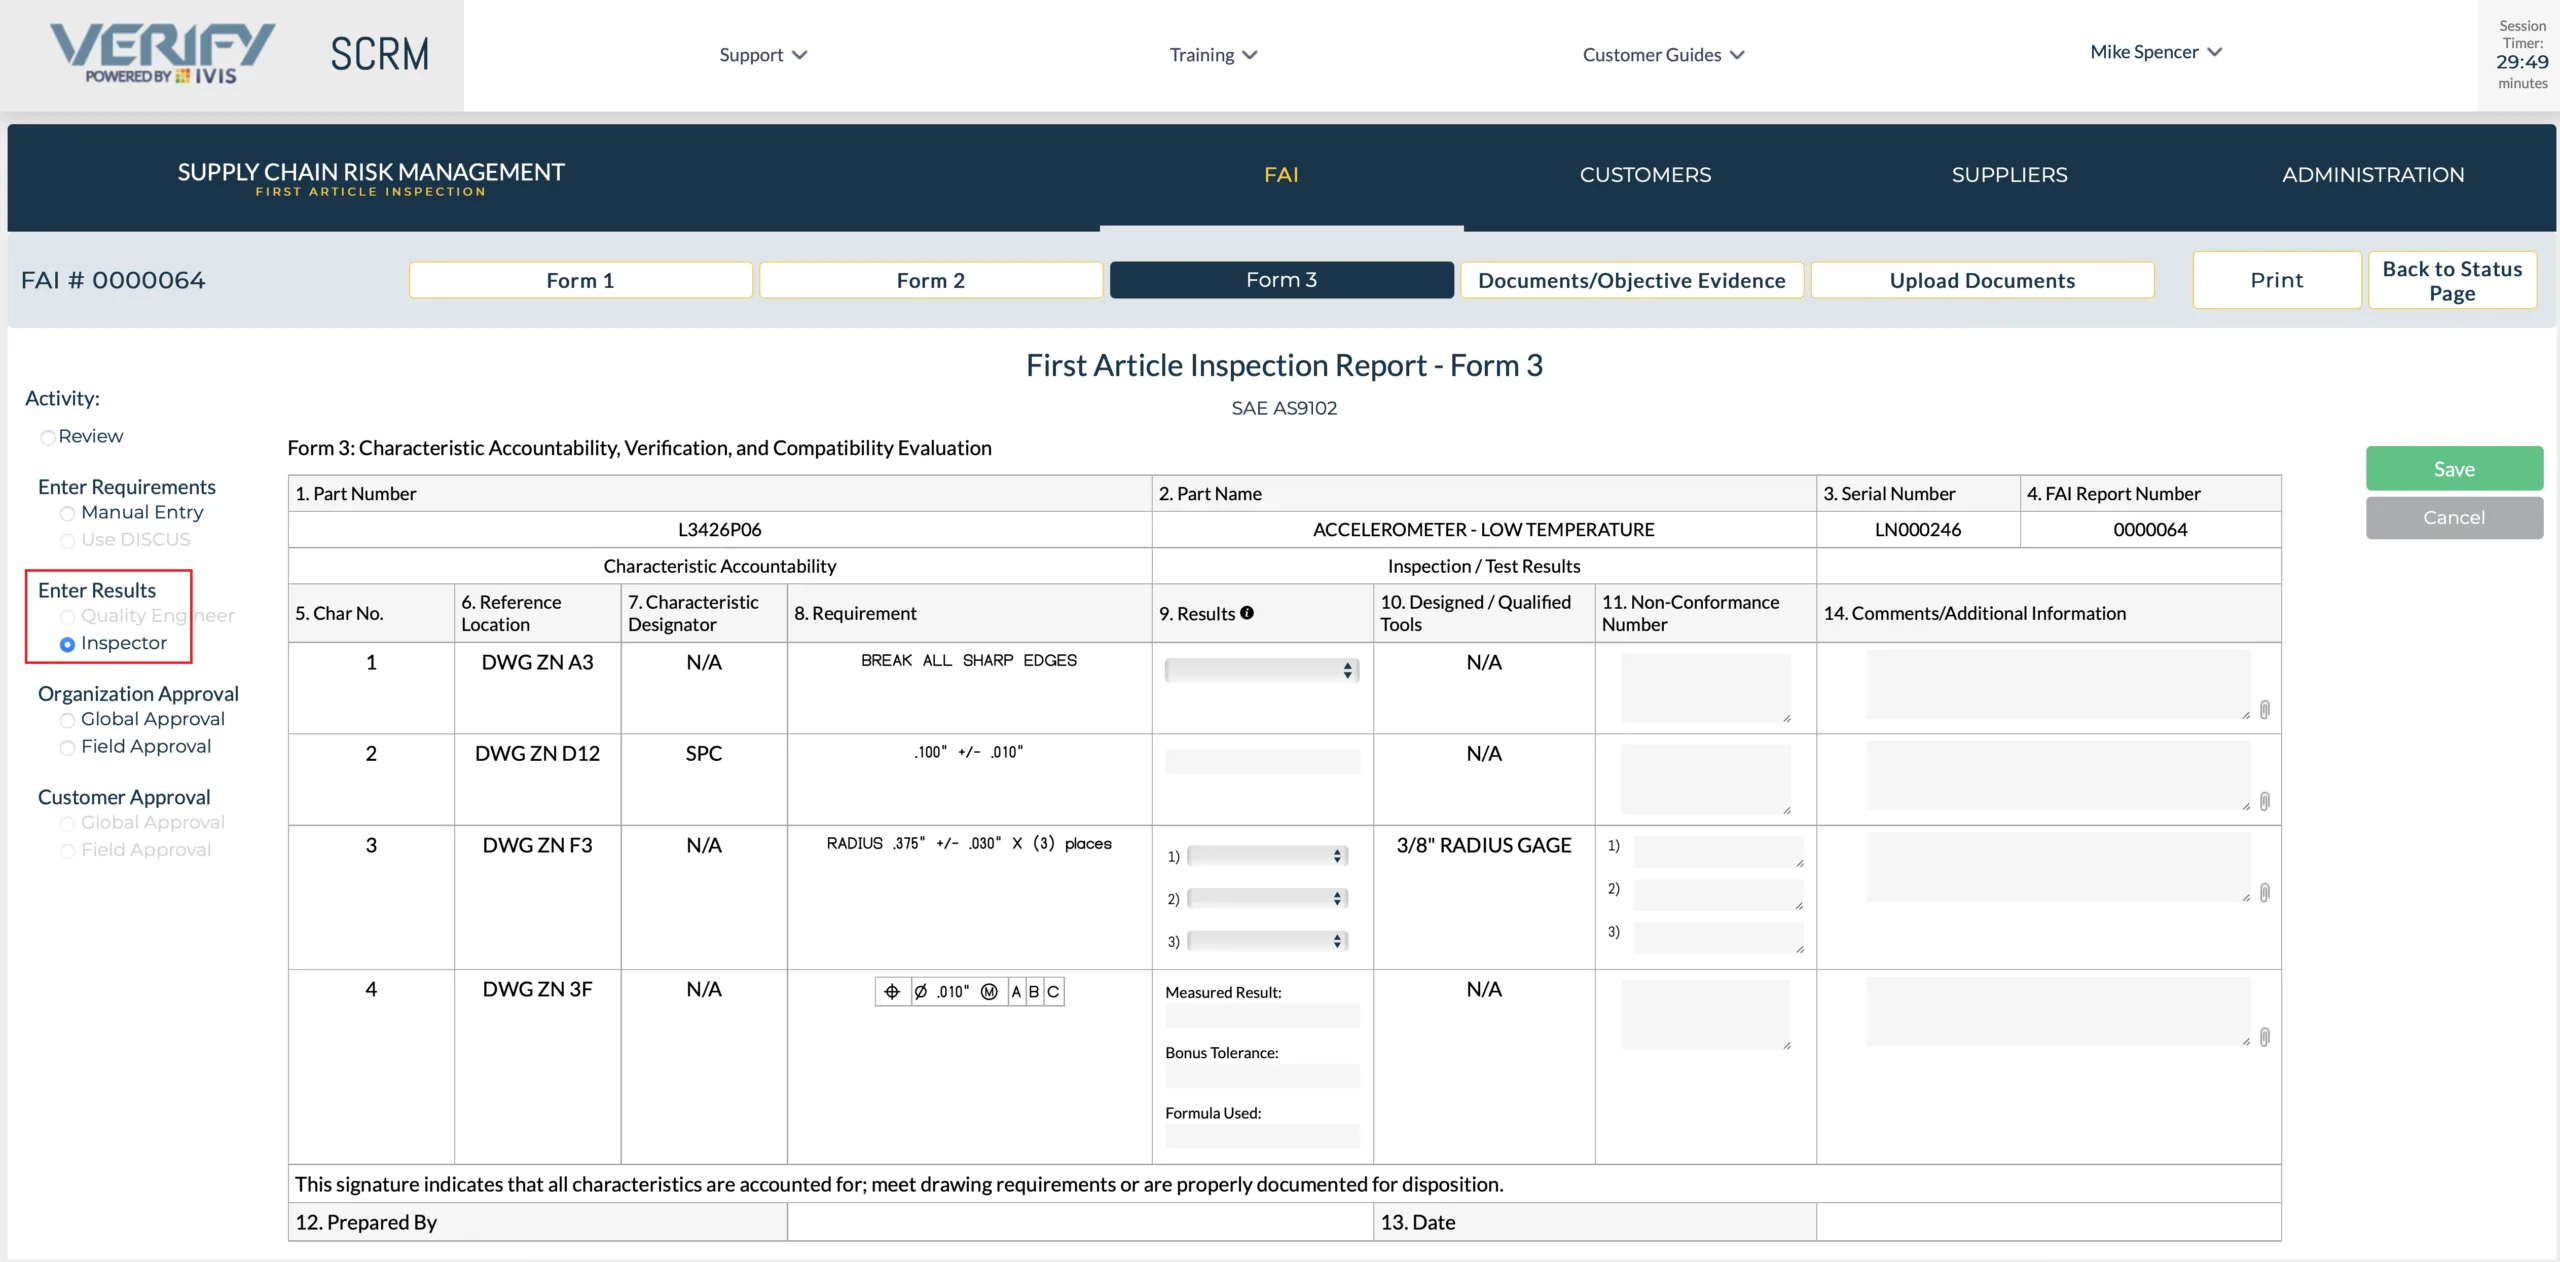Click serial number LN000246
Viewport: 2560px width, 1262px height.
[x=1917, y=530]
